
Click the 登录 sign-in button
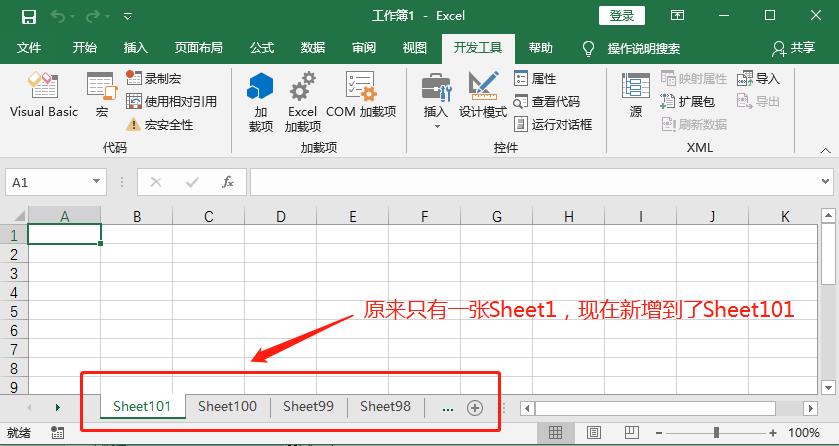622,16
